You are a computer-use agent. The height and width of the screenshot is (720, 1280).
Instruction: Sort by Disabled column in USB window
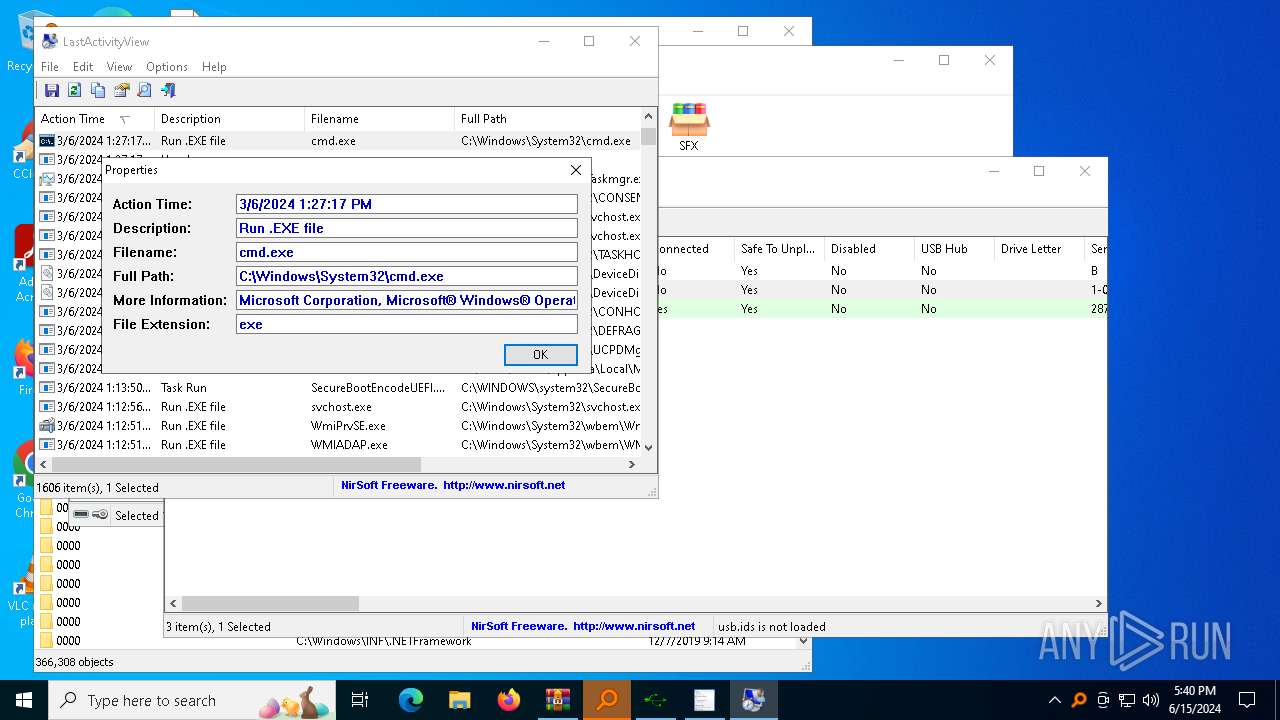(x=868, y=249)
